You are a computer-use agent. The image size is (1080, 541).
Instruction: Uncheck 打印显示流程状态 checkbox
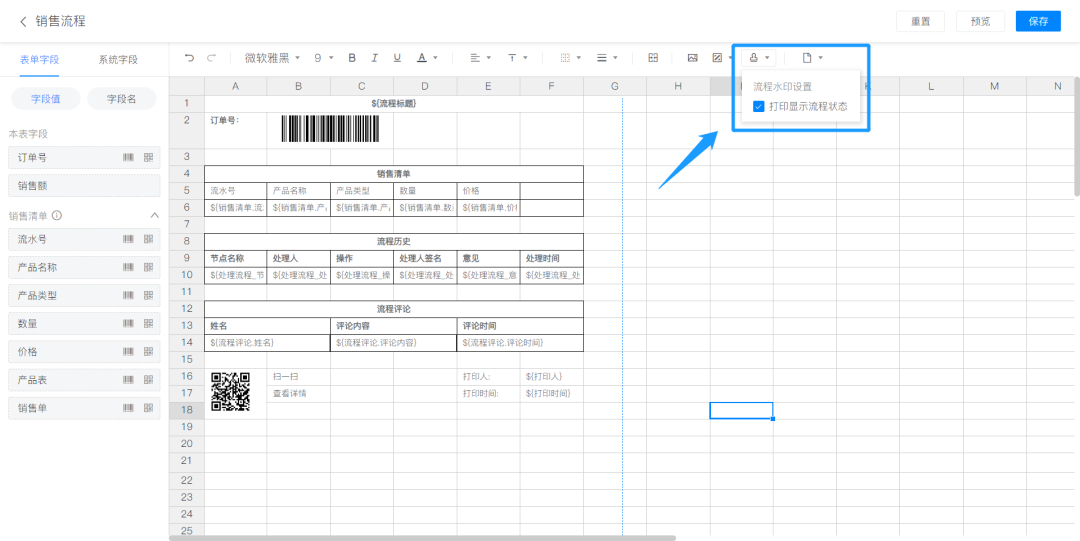coord(758,107)
